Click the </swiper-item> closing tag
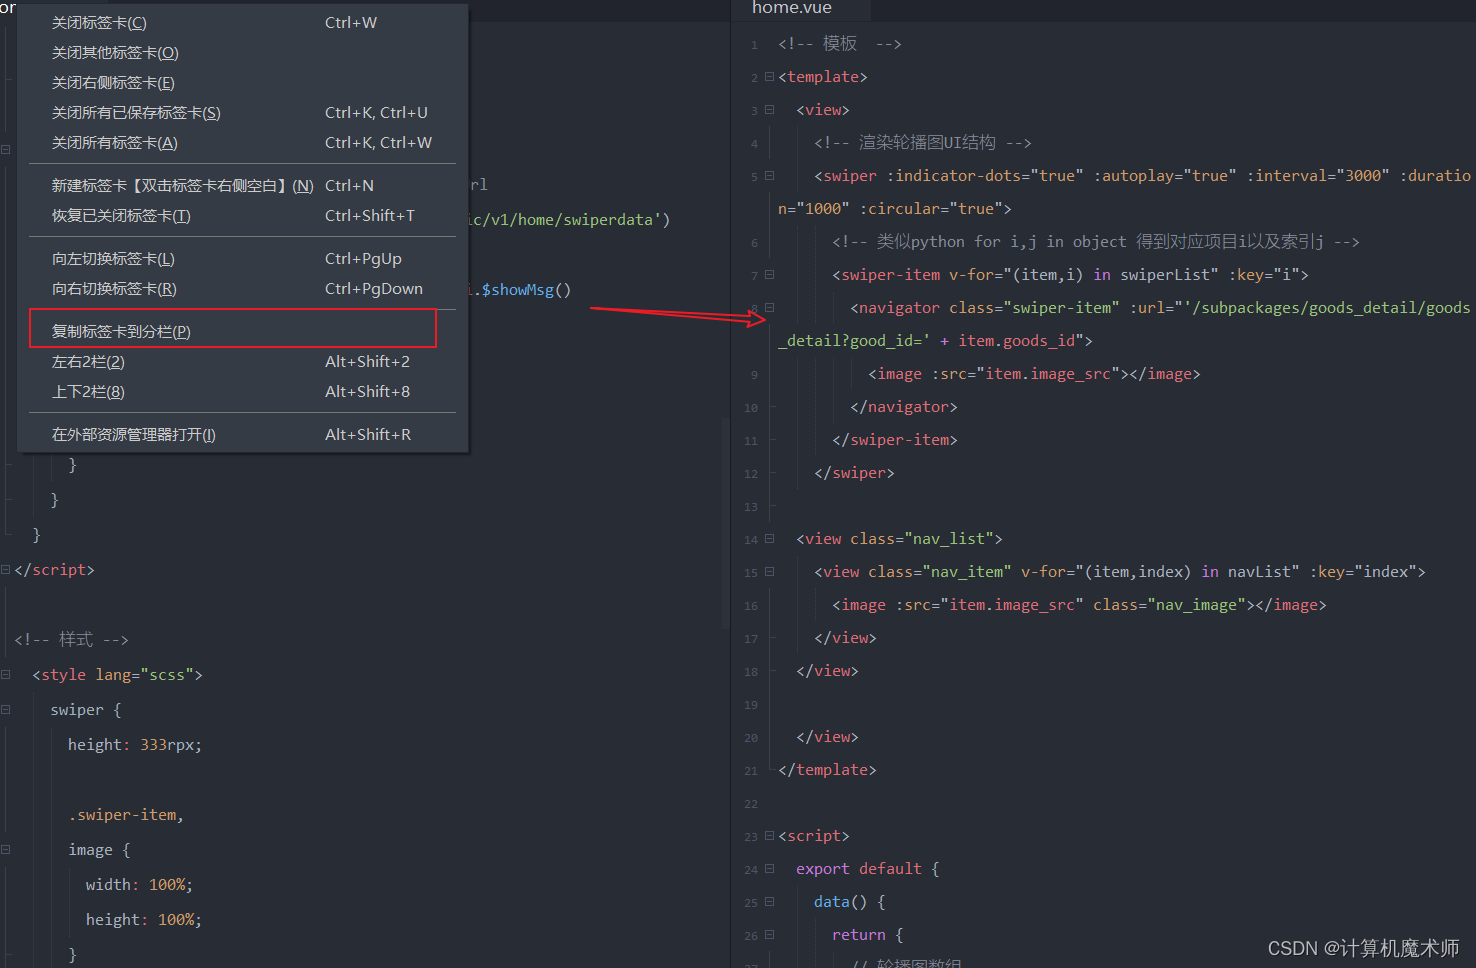 coord(895,439)
